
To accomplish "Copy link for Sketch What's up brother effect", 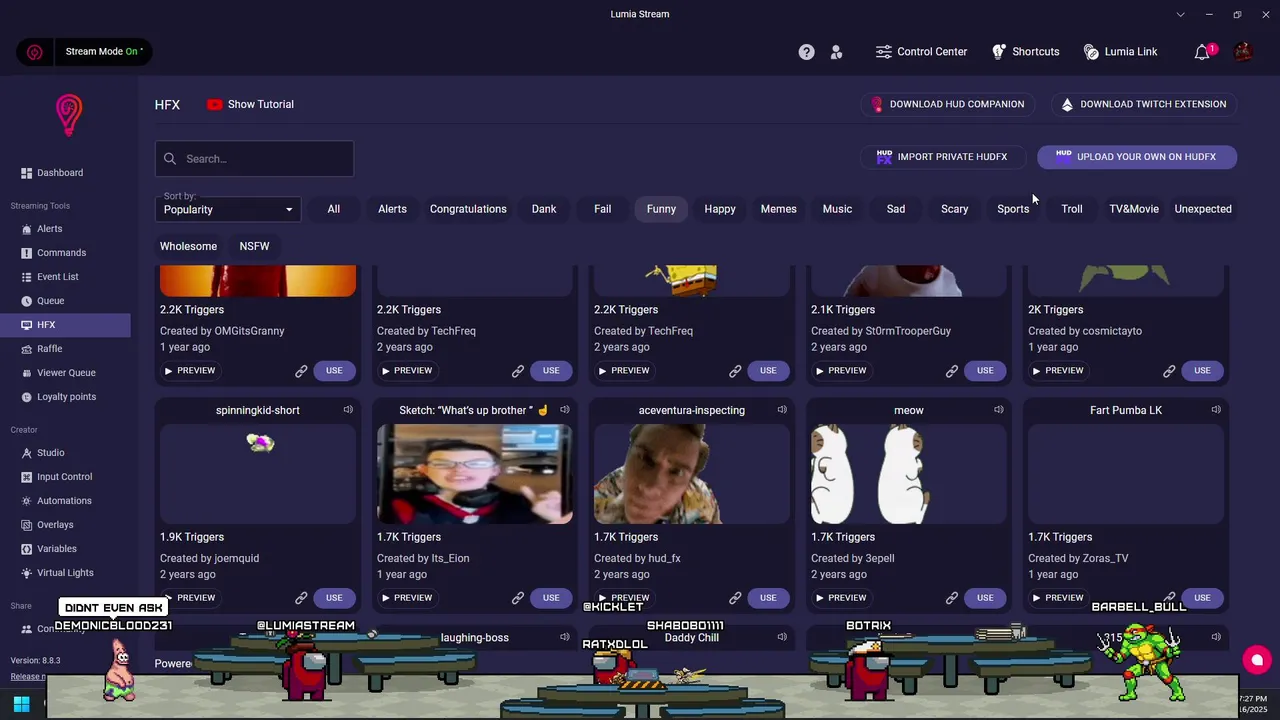I will (518, 598).
